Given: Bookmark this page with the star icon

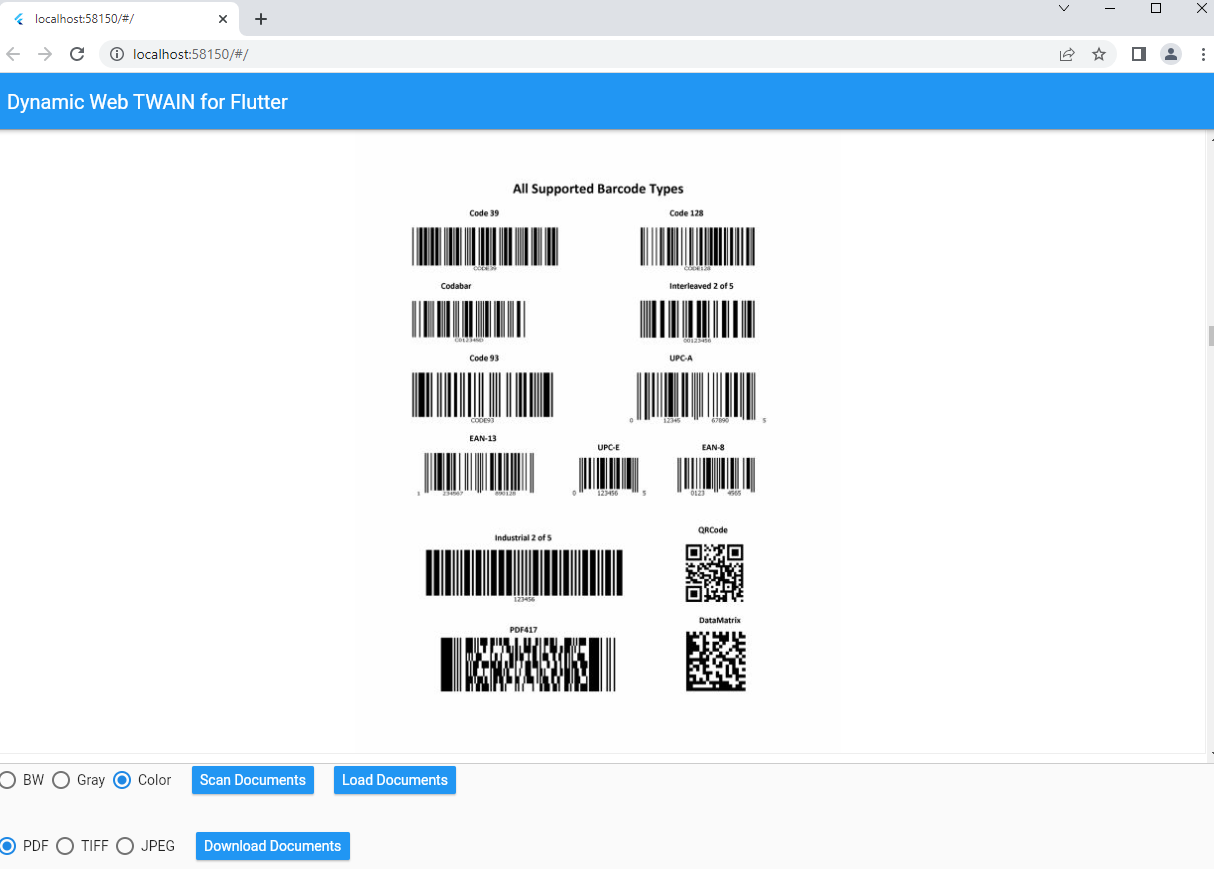Looking at the screenshot, I should (x=1099, y=54).
